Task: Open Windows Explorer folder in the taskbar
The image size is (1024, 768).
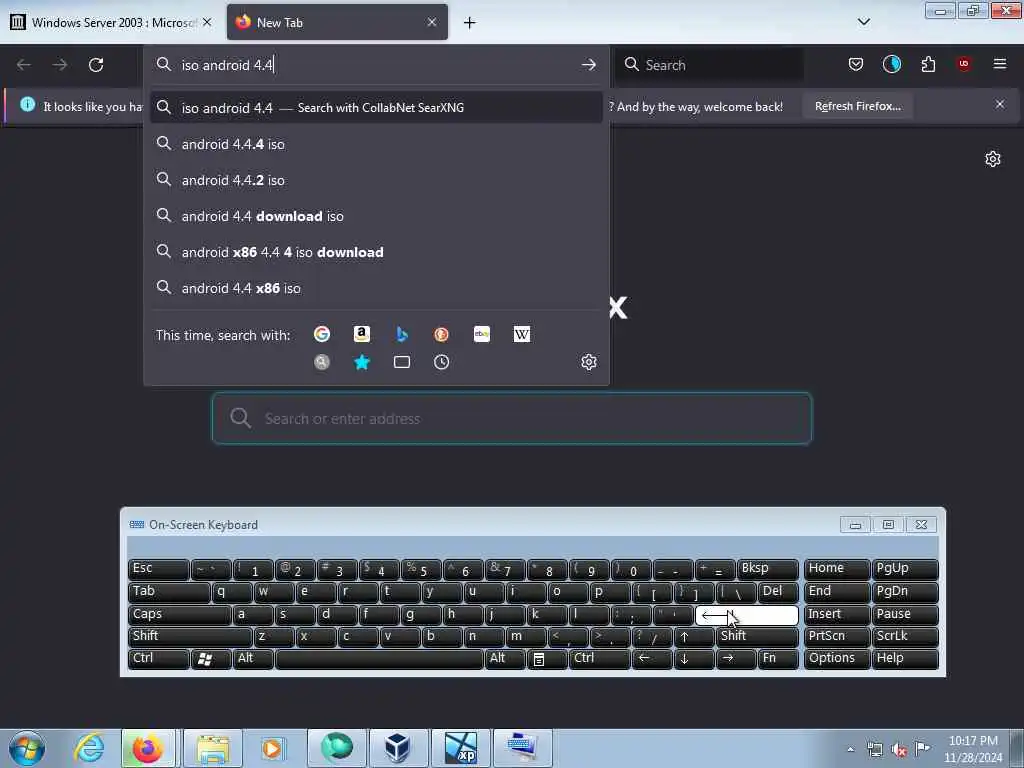Action: (x=213, y=748)
